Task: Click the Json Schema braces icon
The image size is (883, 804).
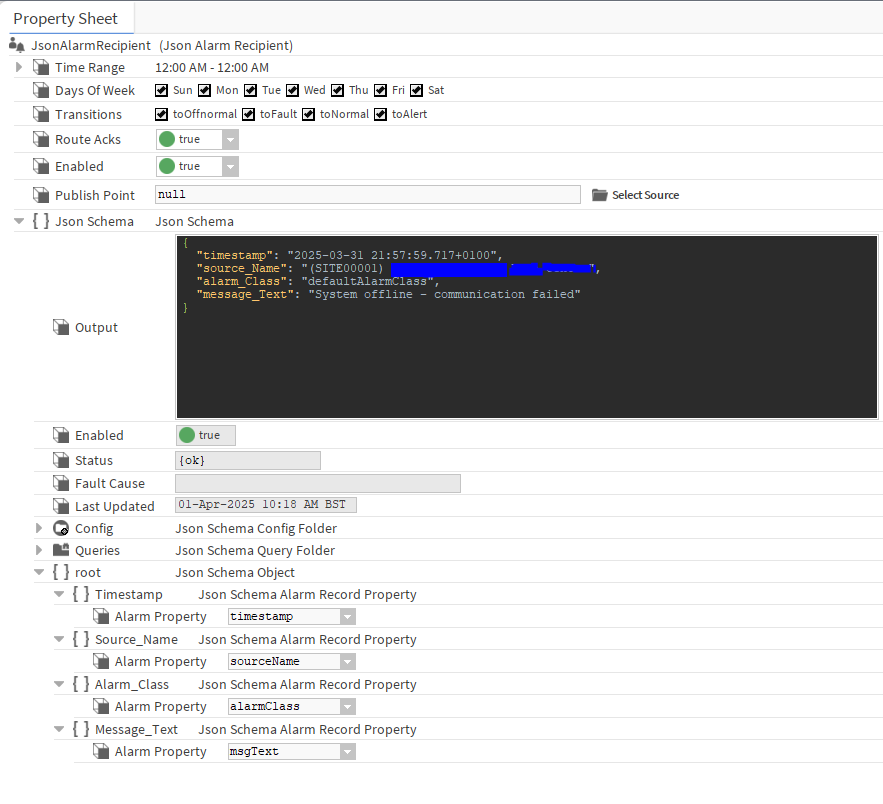Action: [41, 221]
